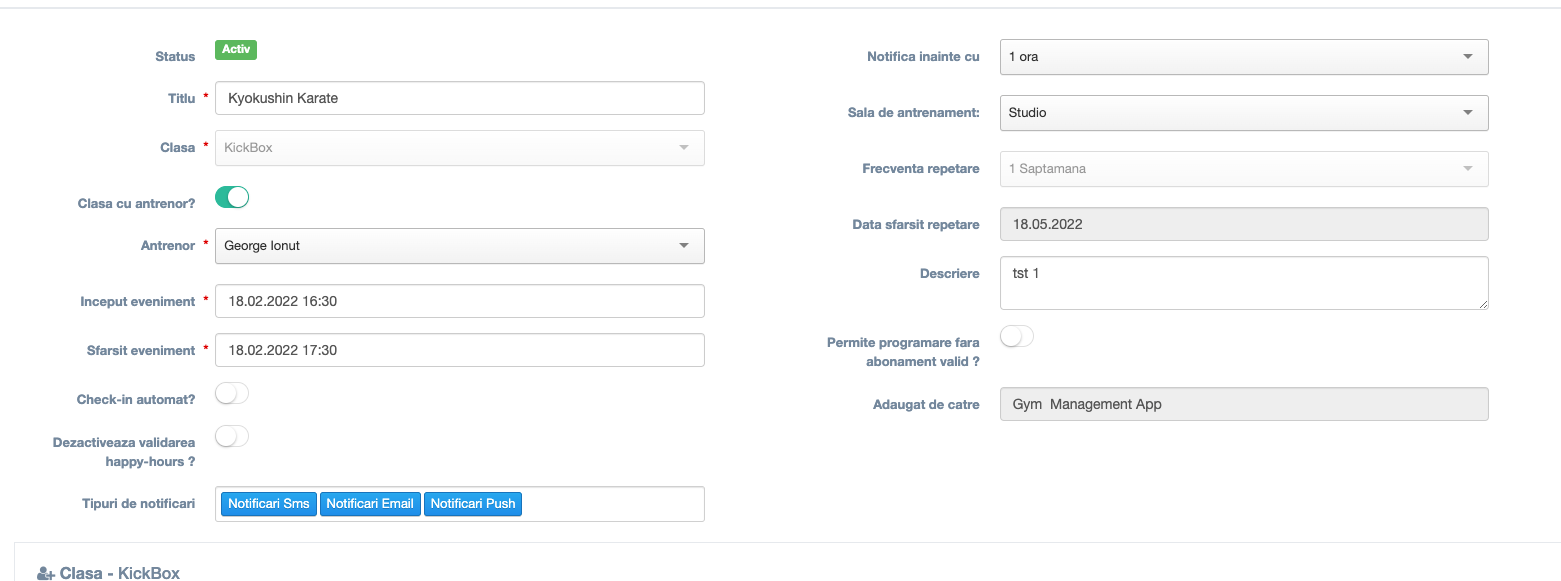Click the Clasa - KickBox section heading

pyautogui.click(x=120, y=573)
